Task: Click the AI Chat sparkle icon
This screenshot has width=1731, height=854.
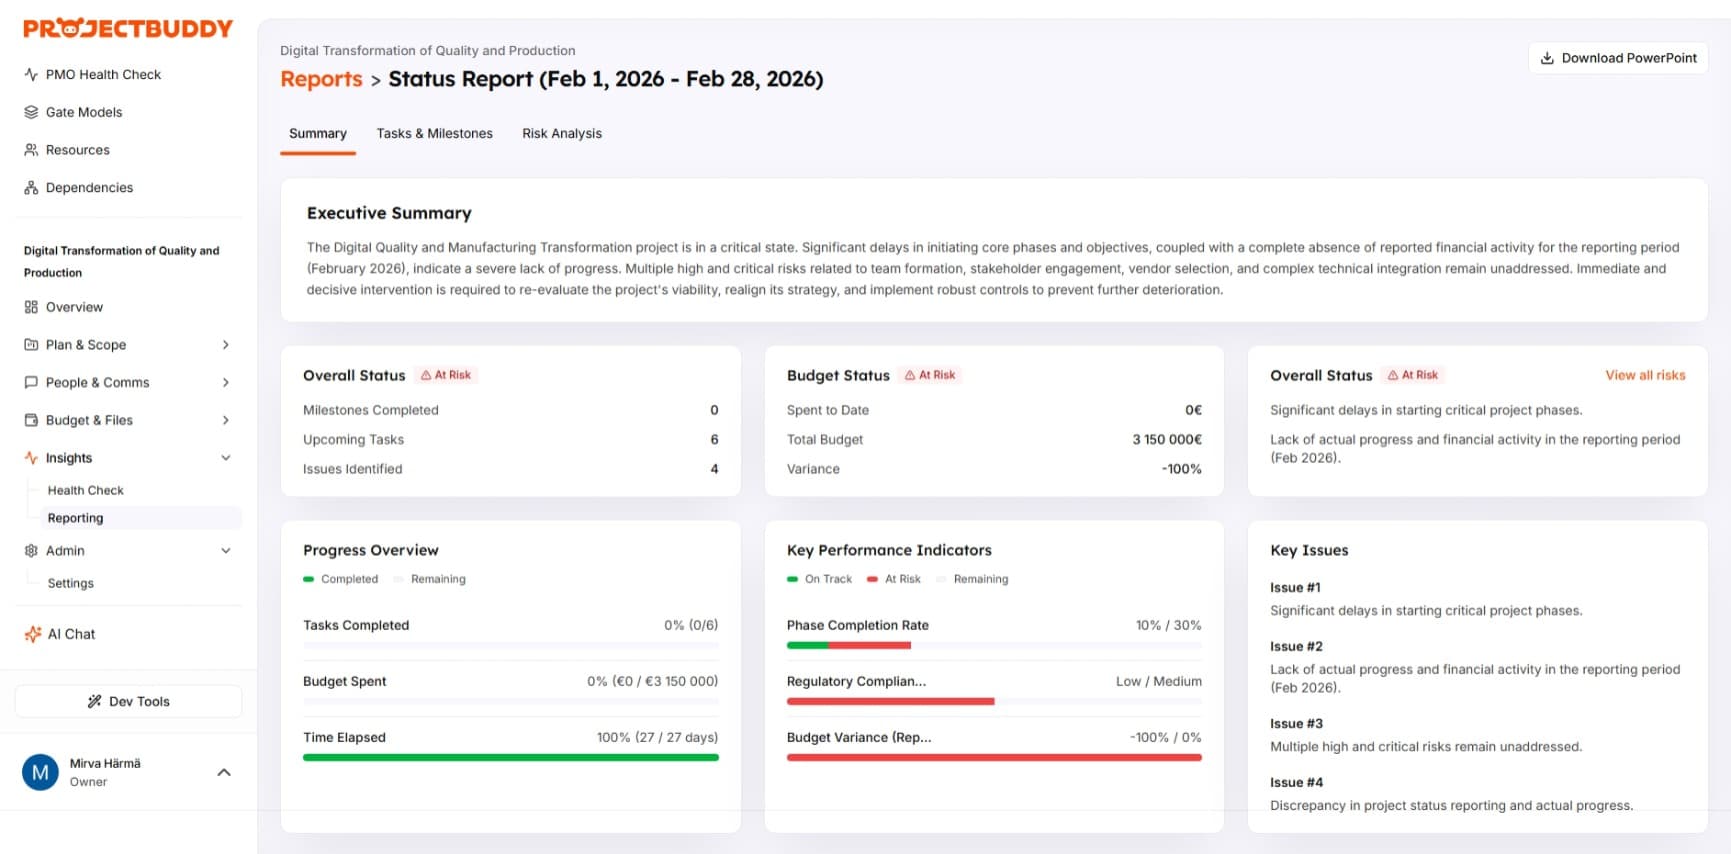Action: 32,634
